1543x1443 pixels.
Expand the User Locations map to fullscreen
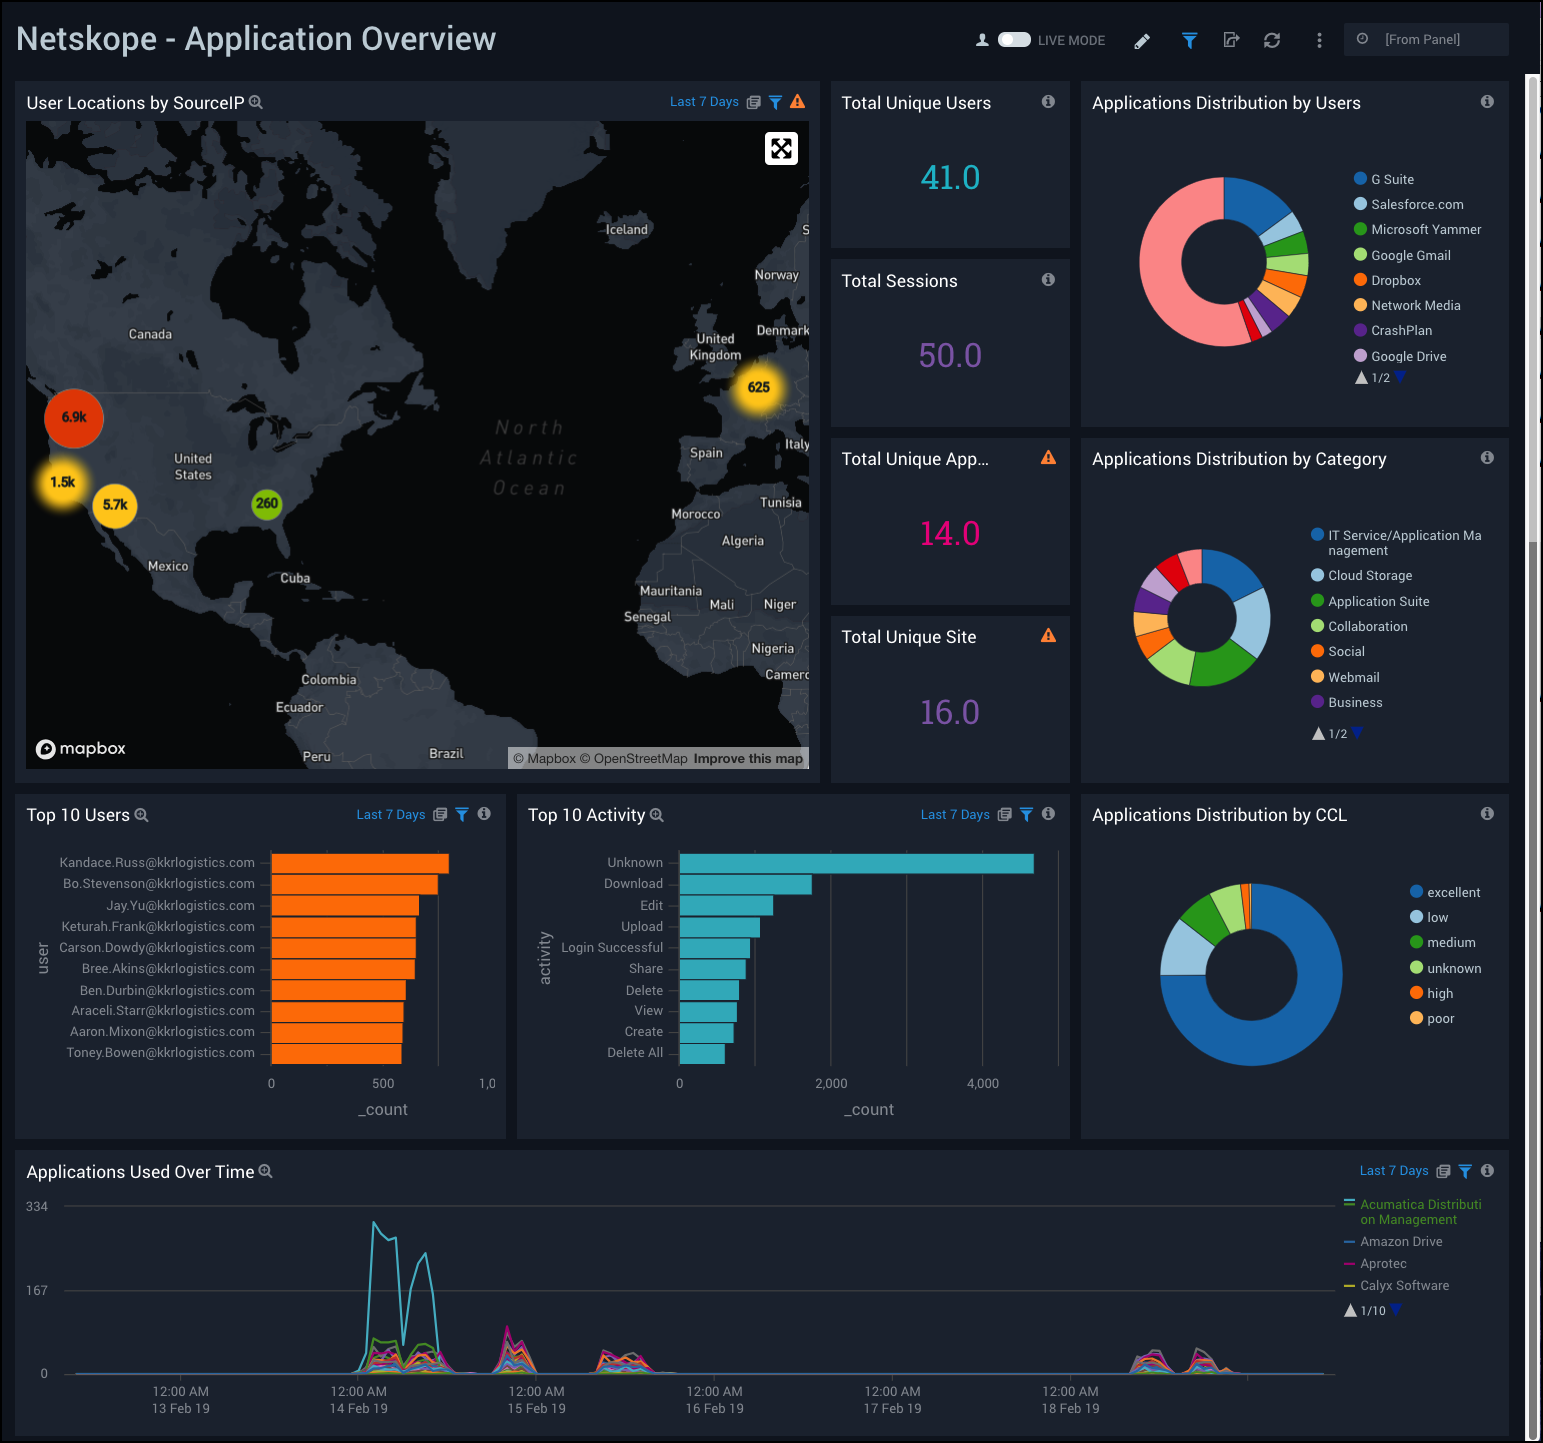781,148
